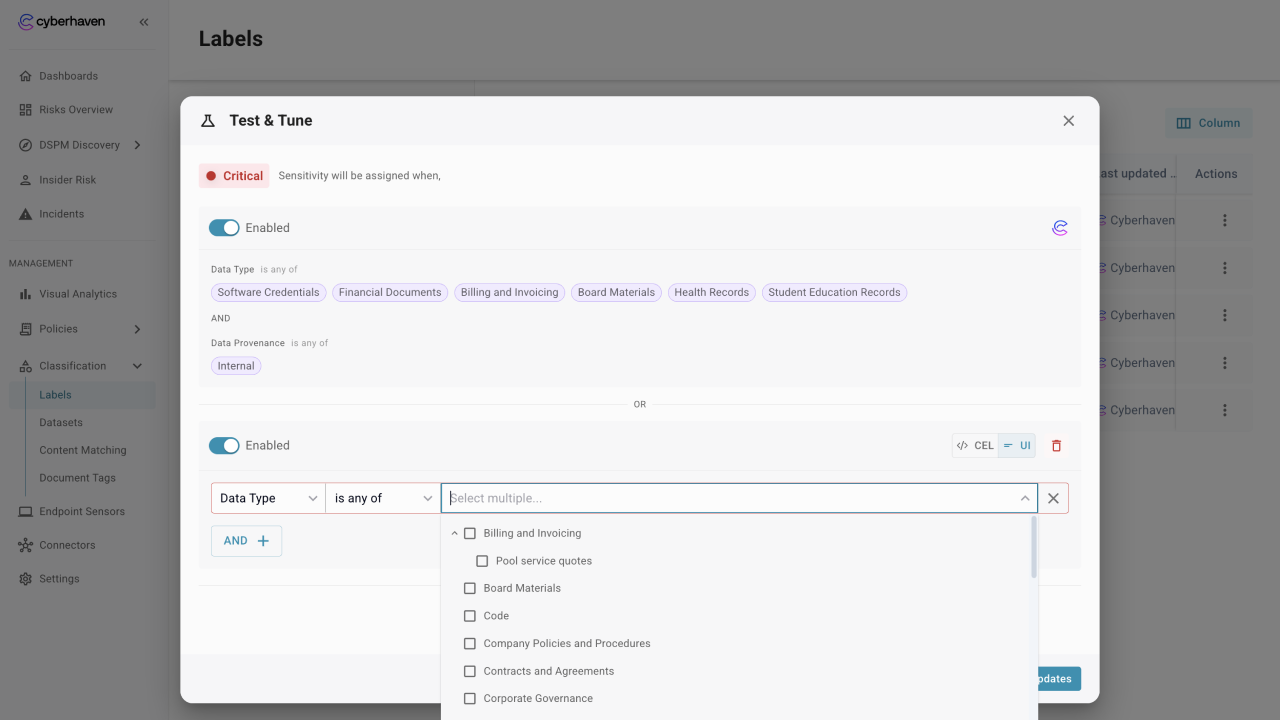Turn off the second rule's Enabled toggle
The image size is (1280, 720).
tap(224, 446)
